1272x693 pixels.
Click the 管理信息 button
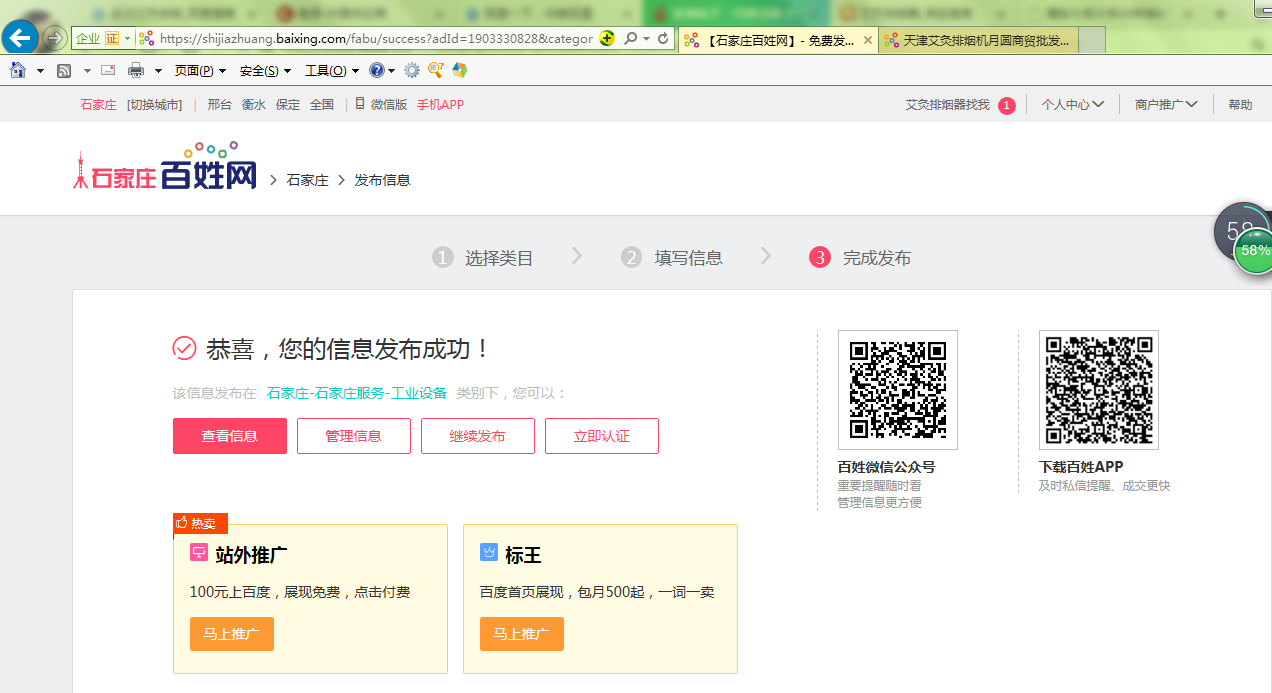point(354,436)
